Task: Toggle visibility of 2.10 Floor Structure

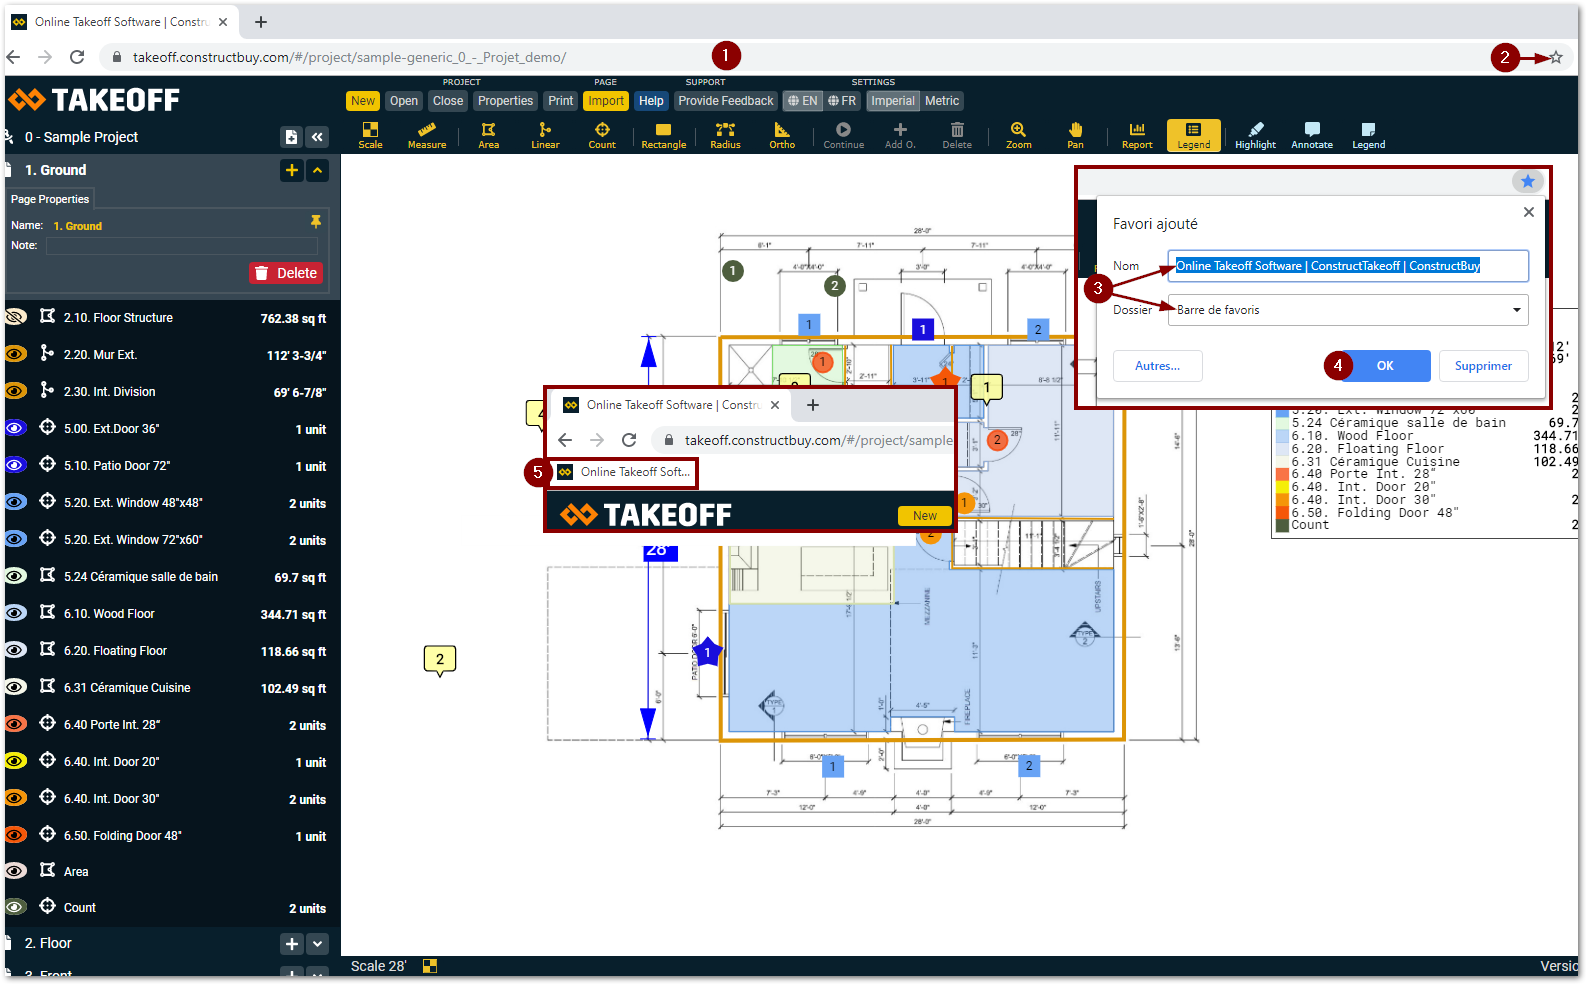Action: pyautogui.click(x=16, y=317)
